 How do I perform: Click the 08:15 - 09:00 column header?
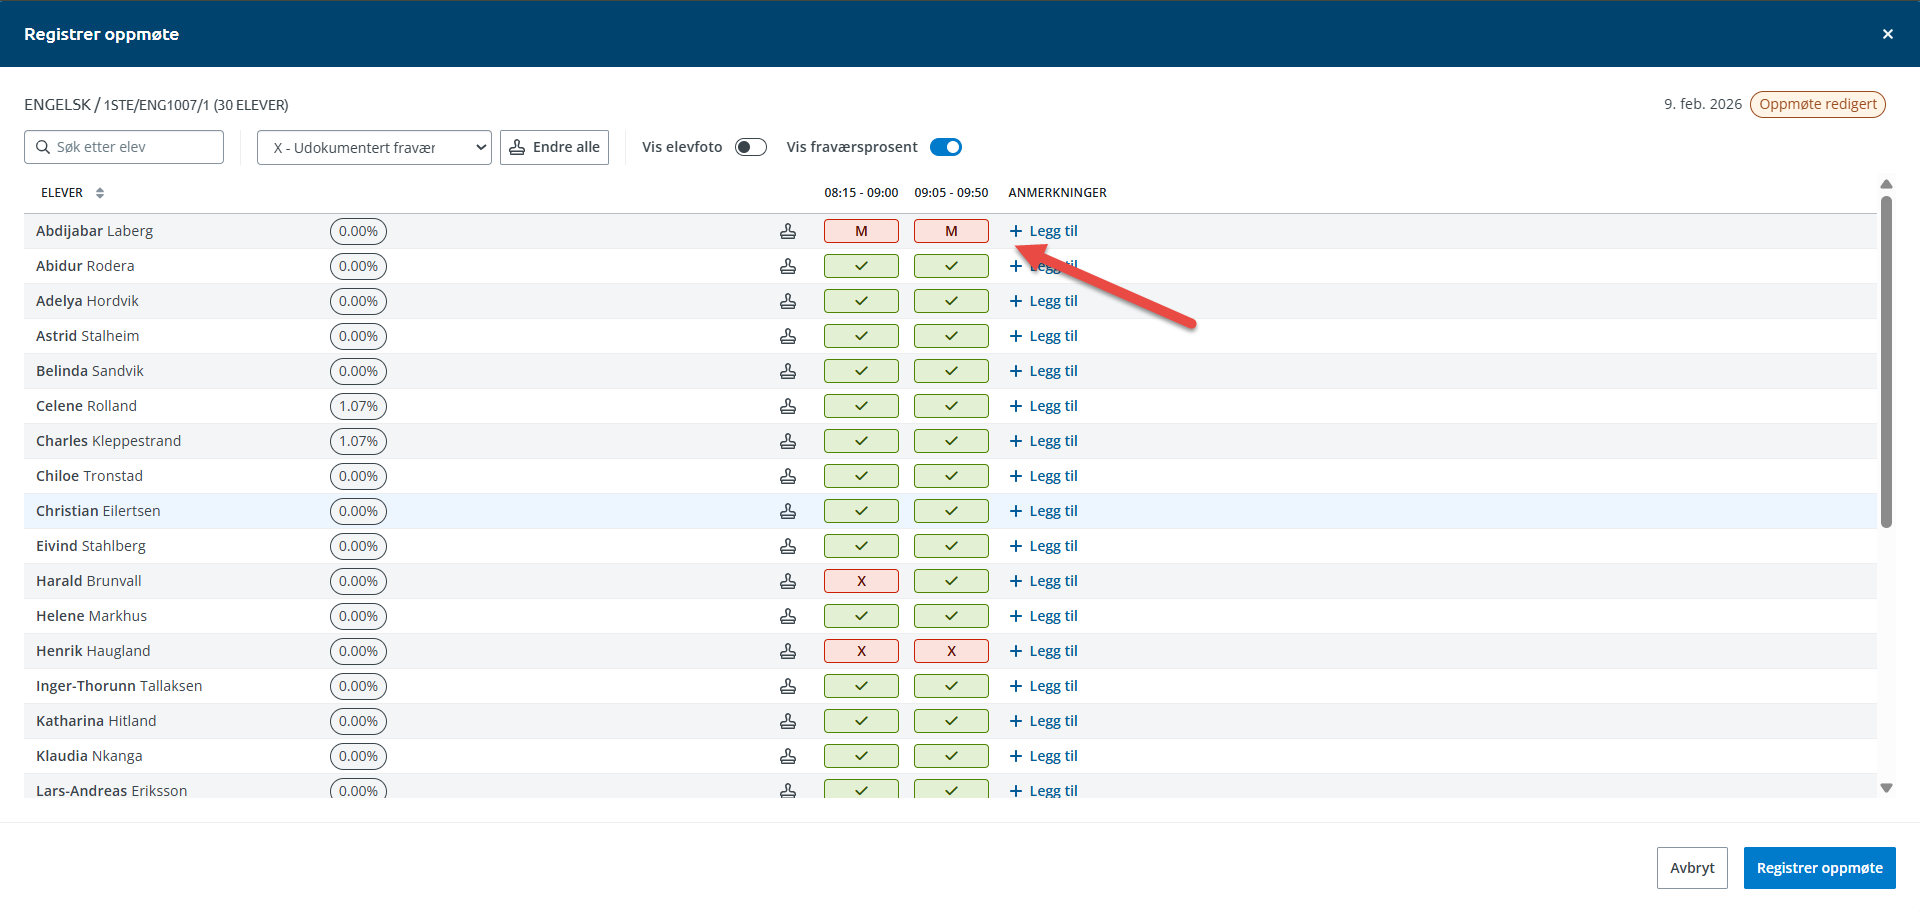(861, 193)
